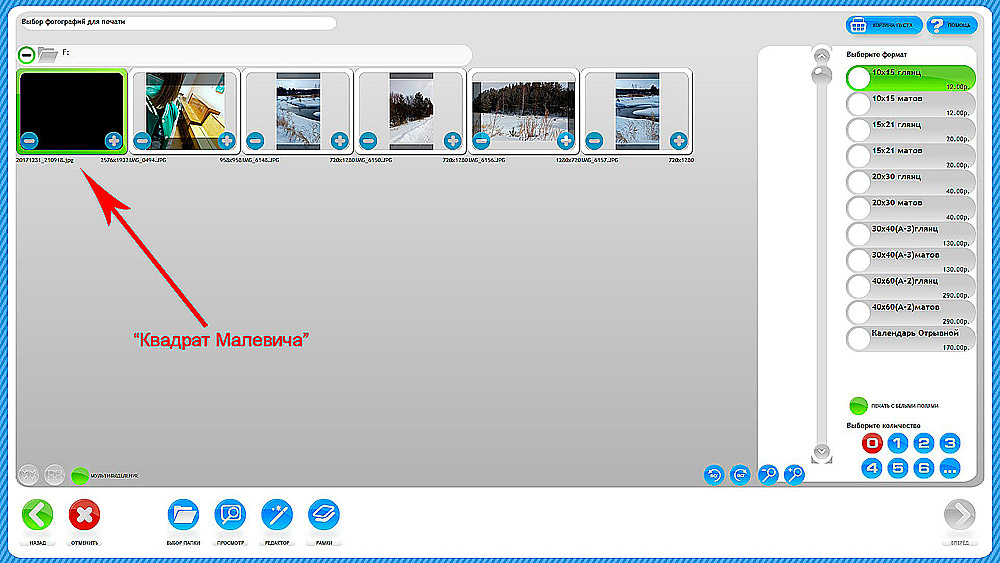
Task: Zoom in with the plus magnifier
Action: click(x=795, y=475)
